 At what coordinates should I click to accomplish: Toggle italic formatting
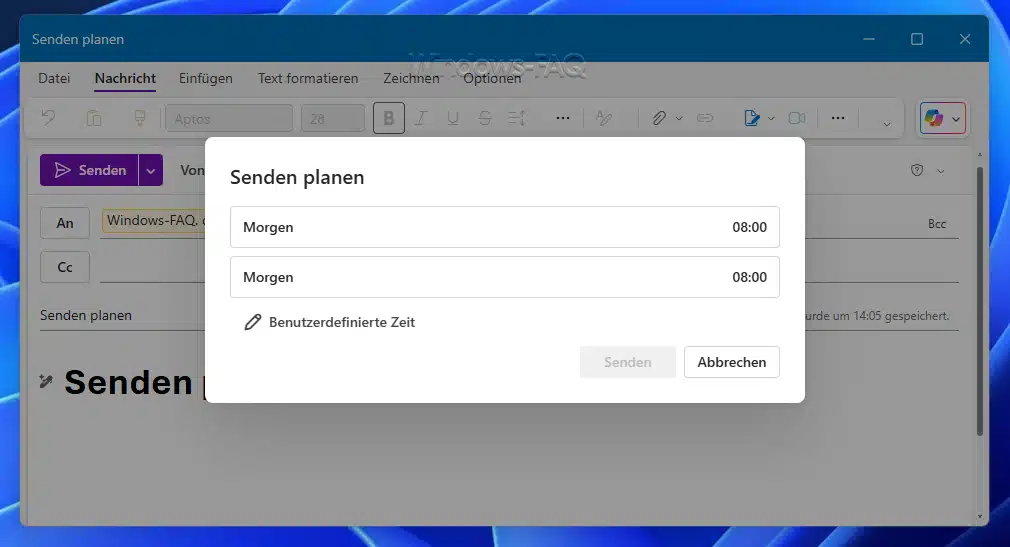[421, 118]
